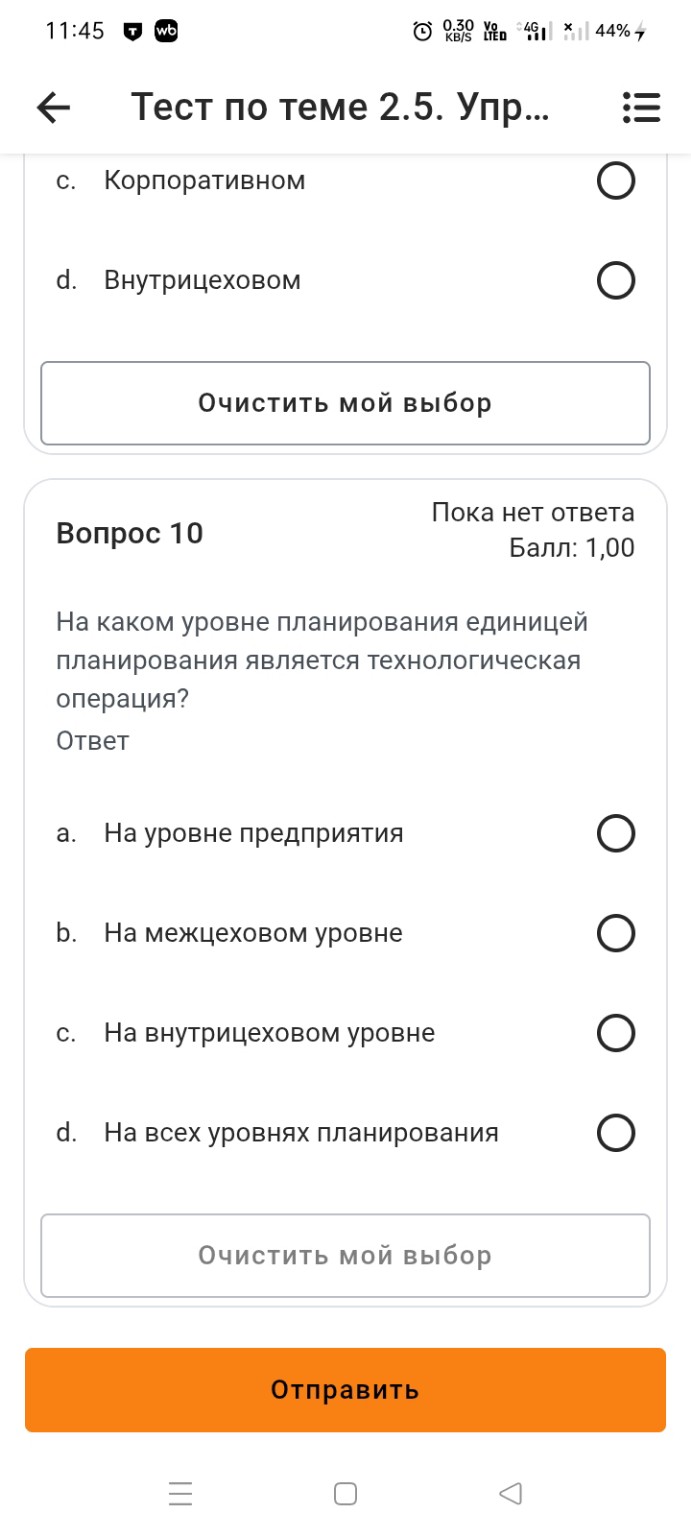Click 'Очистить мой выбор' under question 10
The height and width of the screenshot is (1536, 691).
pos(345,1256)
